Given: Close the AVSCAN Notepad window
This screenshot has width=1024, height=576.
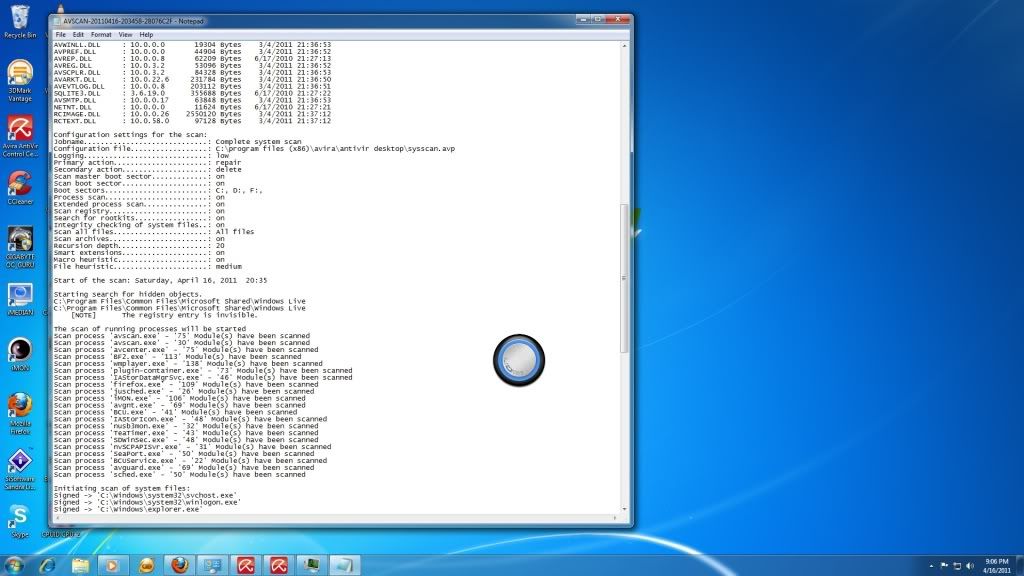Looking at the screenshot, I should (x=617, y=20).
